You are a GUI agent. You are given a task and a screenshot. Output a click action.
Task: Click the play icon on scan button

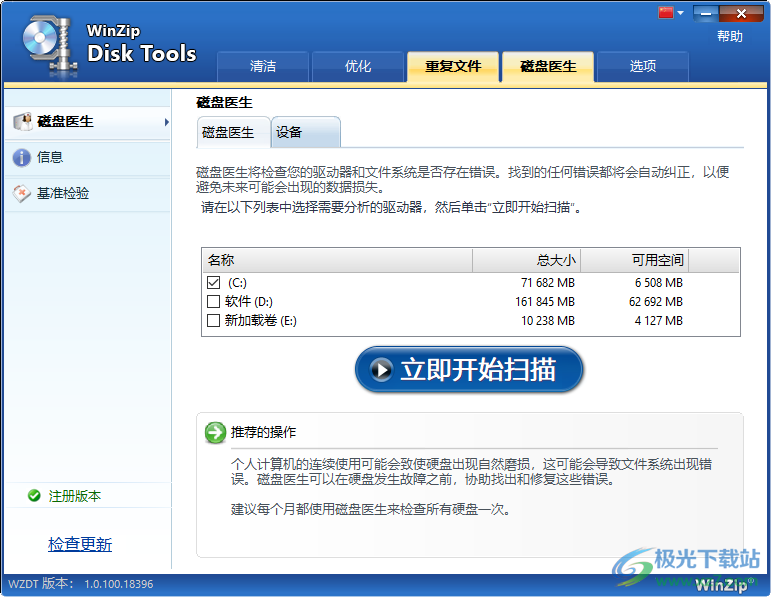pos(382,370)
